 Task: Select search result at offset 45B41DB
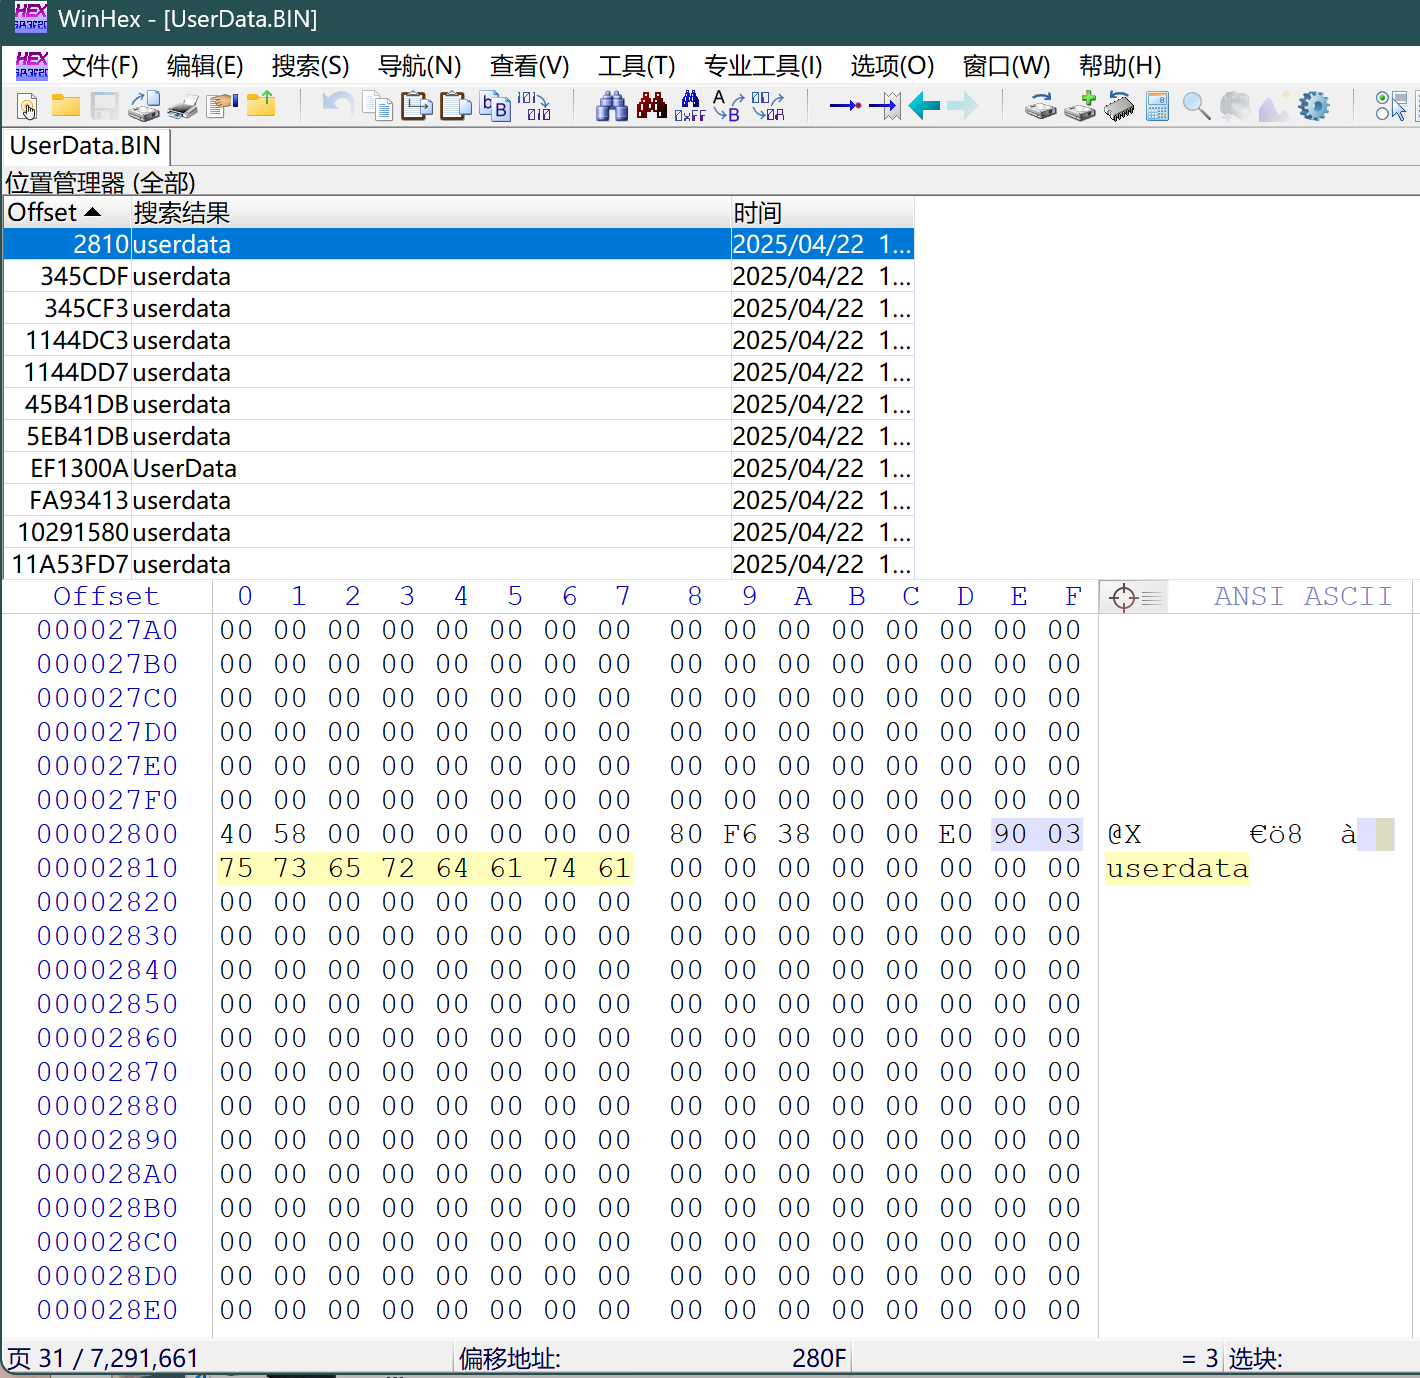click(458, 404)
